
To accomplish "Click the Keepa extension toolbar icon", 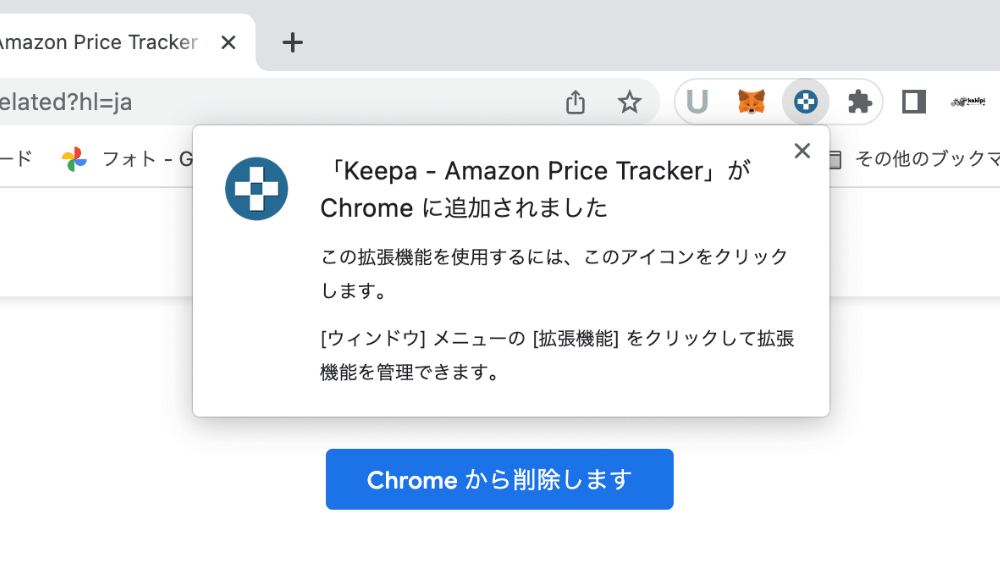I will (x=805, y=101).
